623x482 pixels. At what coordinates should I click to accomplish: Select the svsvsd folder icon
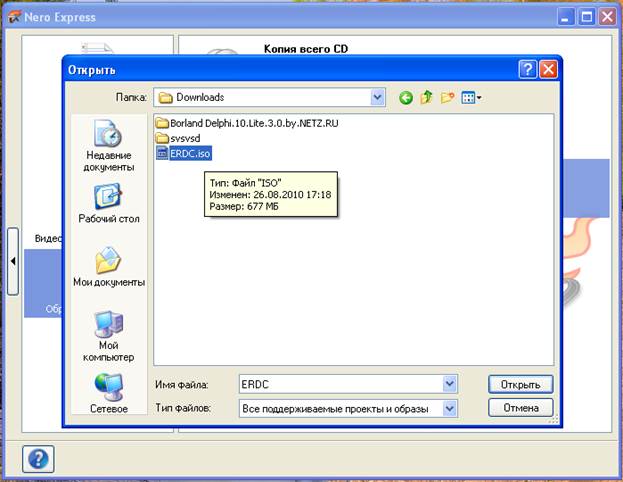coord(162,138)
